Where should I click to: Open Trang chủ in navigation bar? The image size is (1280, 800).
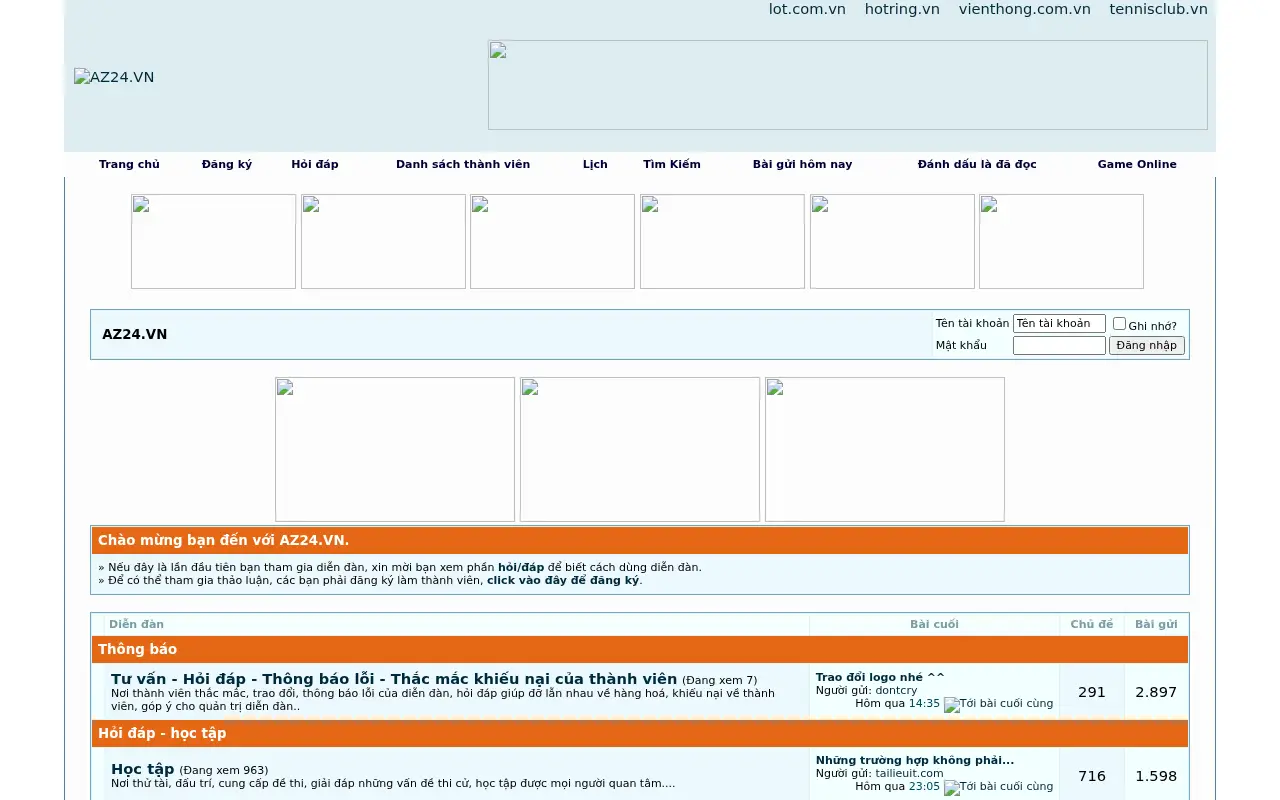[x=129, y=164]
